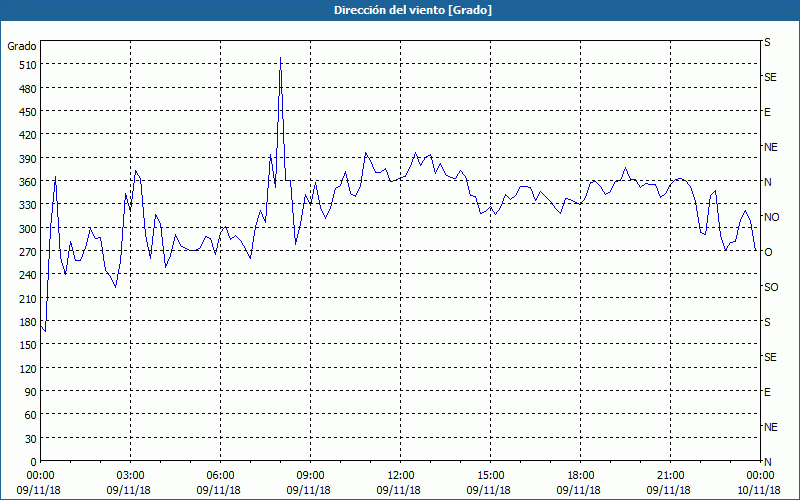
Task: Select the 450 label on the y-axis
Action: [27, 112]
